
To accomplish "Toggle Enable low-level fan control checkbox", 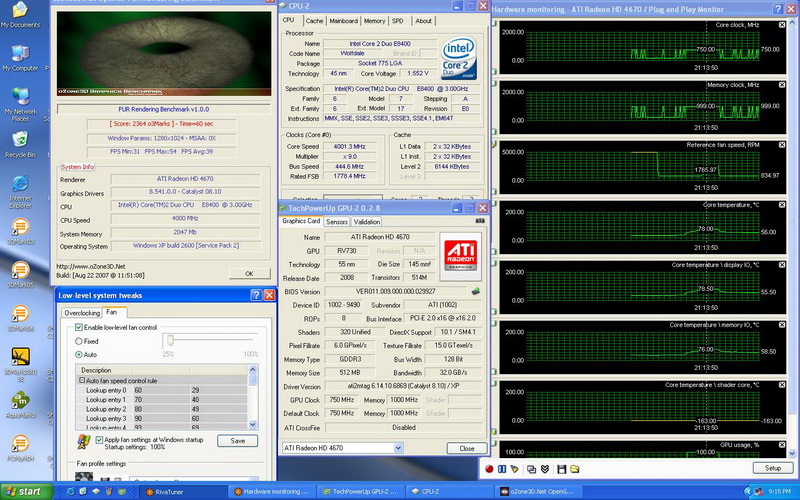I will pyautogui.click(x=79, y=327).
